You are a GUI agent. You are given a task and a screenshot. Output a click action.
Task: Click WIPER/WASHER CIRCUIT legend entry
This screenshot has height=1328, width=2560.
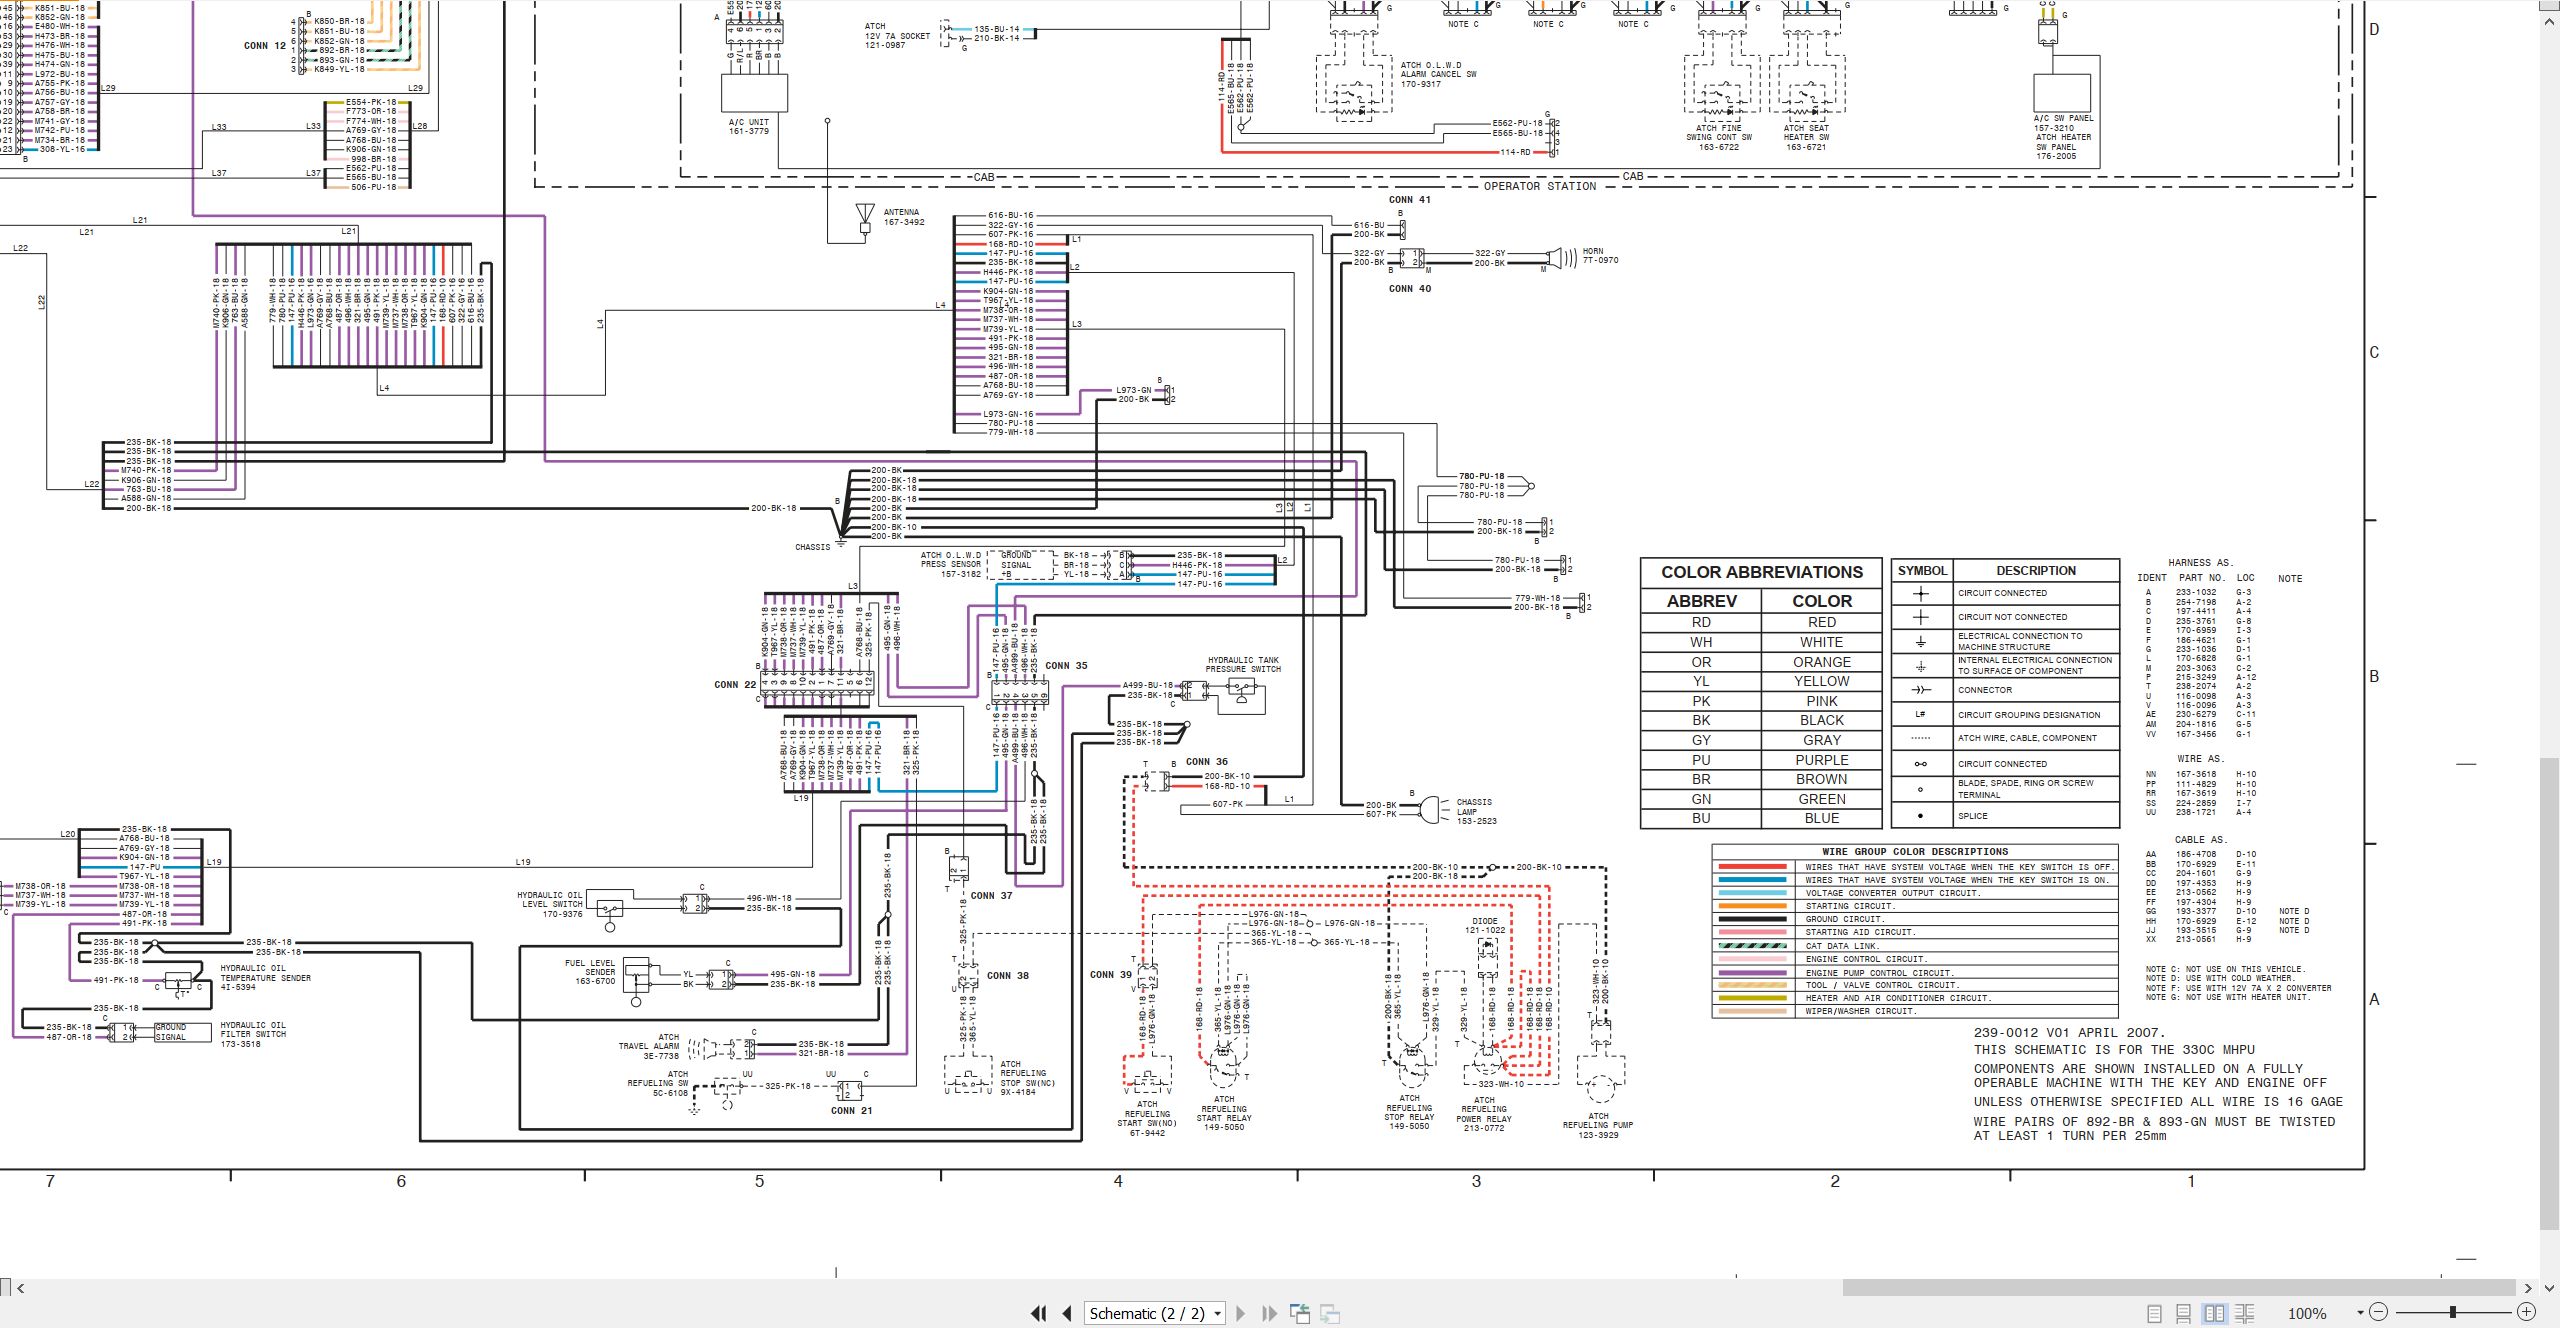coord(1861,1011)
